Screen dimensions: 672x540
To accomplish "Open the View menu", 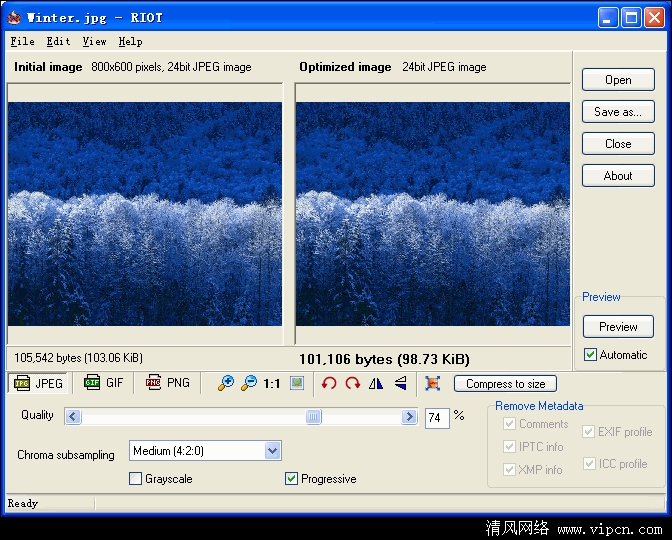I will point(94,42).
